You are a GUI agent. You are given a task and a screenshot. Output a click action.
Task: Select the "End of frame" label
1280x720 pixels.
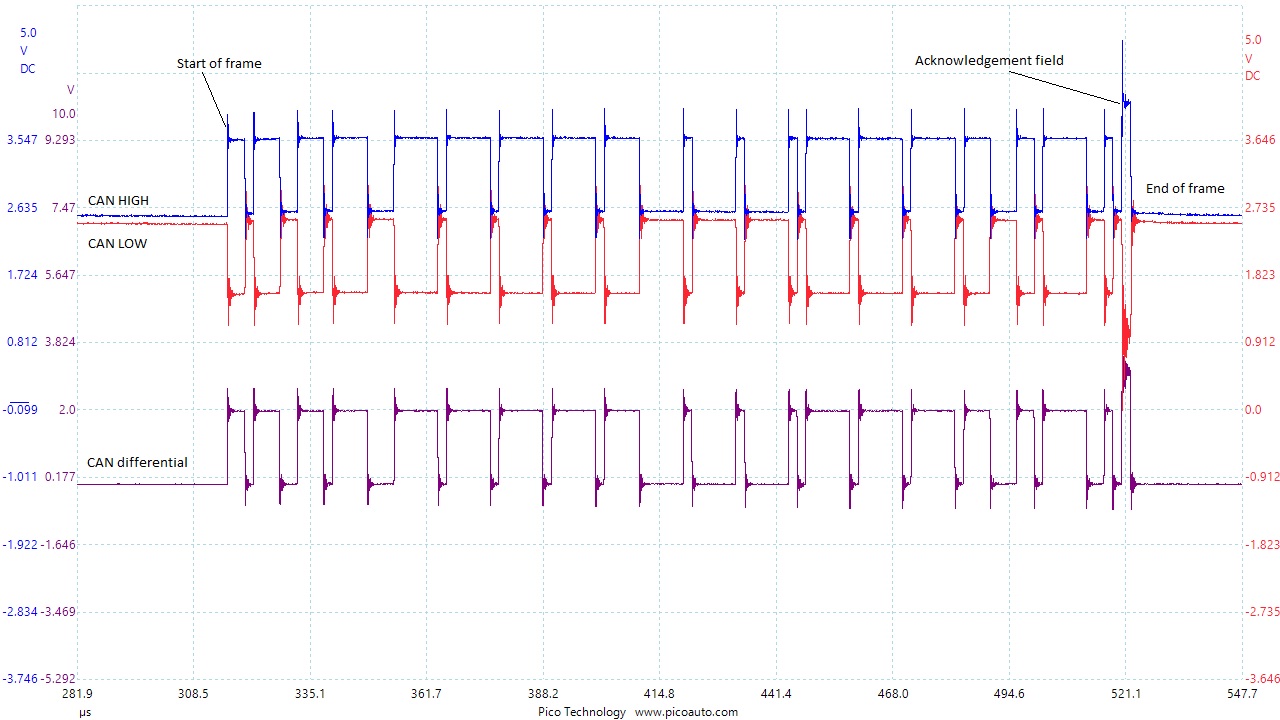[x=1184, y=188]
